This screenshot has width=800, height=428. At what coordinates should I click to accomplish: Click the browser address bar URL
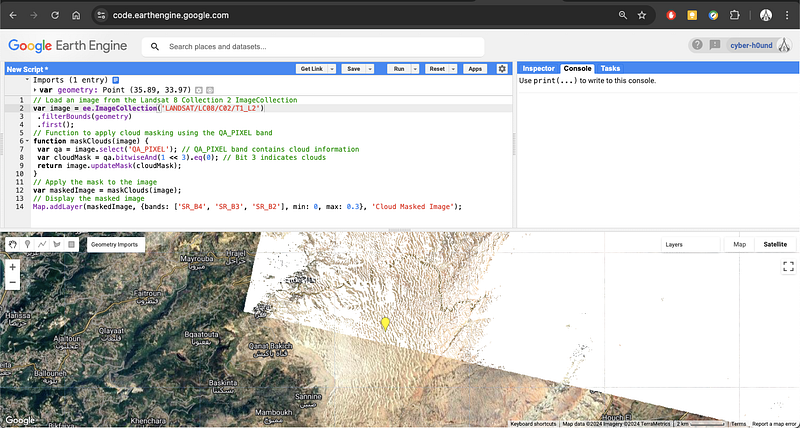point(171,15)
